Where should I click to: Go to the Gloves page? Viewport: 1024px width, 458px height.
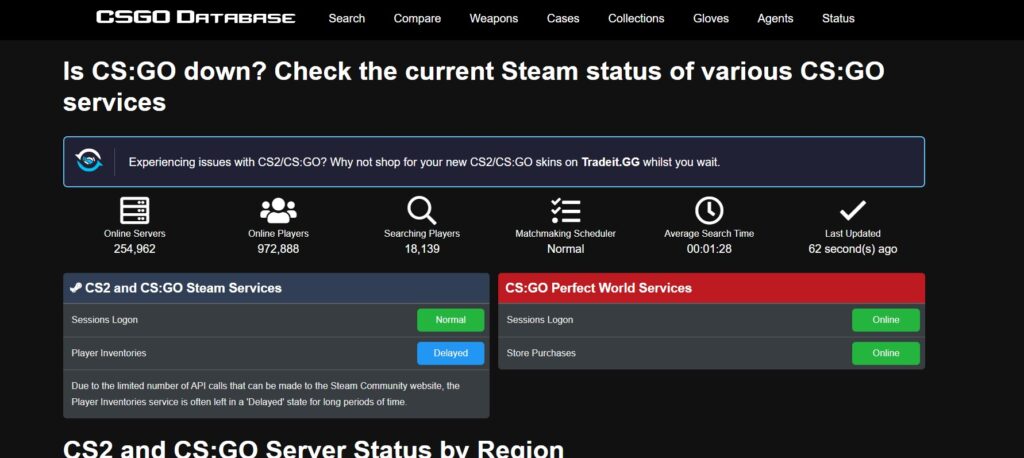coord(711,18)
